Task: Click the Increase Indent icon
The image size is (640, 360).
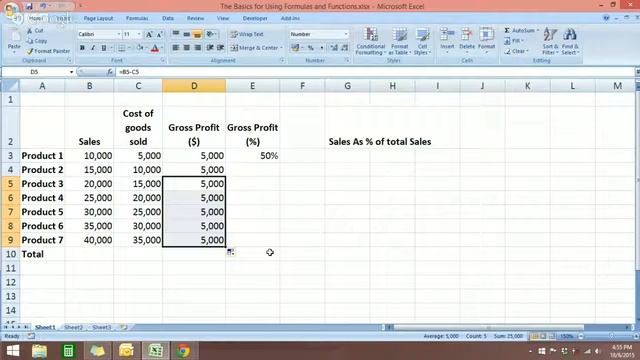Action: (x=220, y=48)
